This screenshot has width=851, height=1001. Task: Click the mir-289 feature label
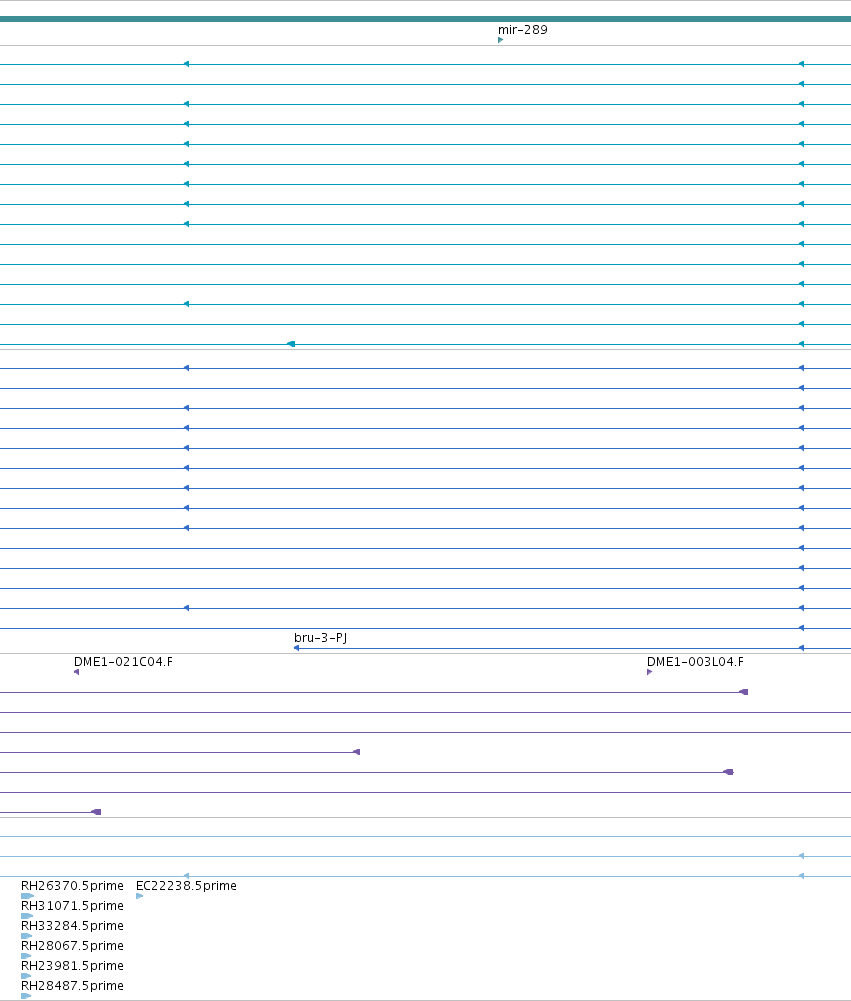point(522,29)
